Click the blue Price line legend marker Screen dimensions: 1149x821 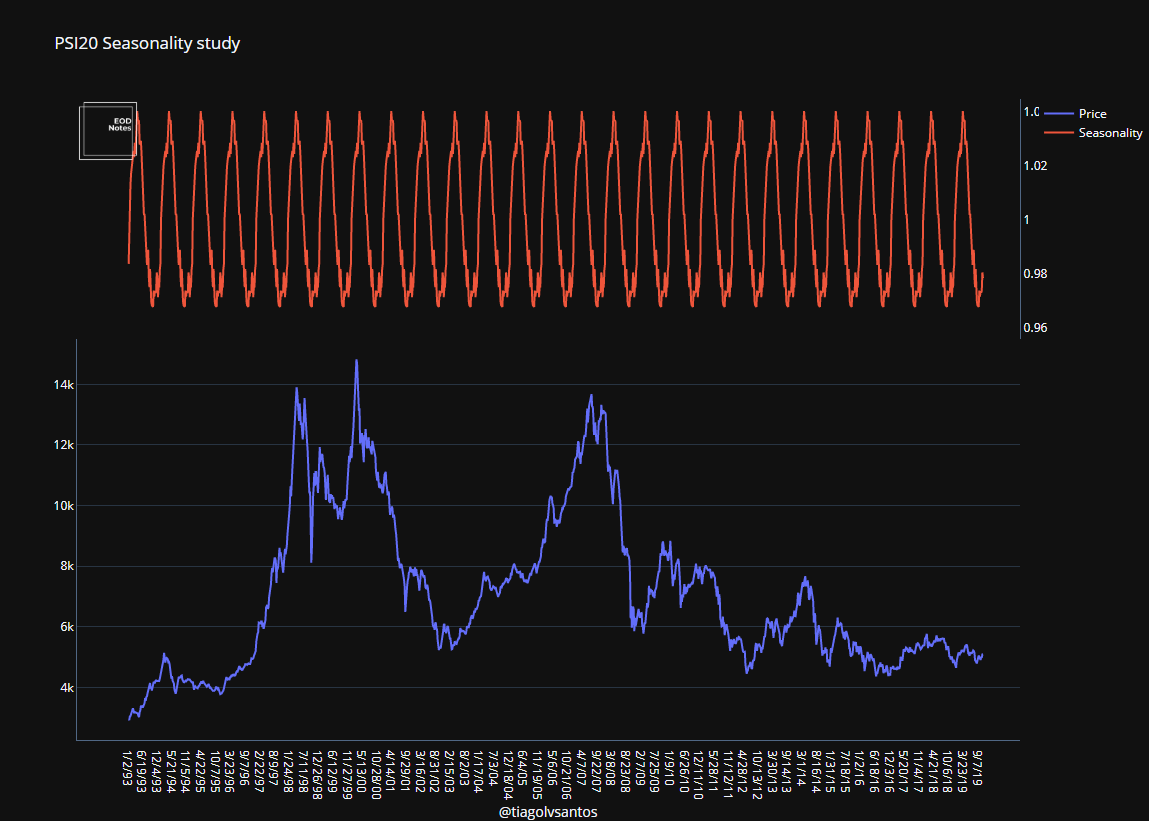(1058, 114)
